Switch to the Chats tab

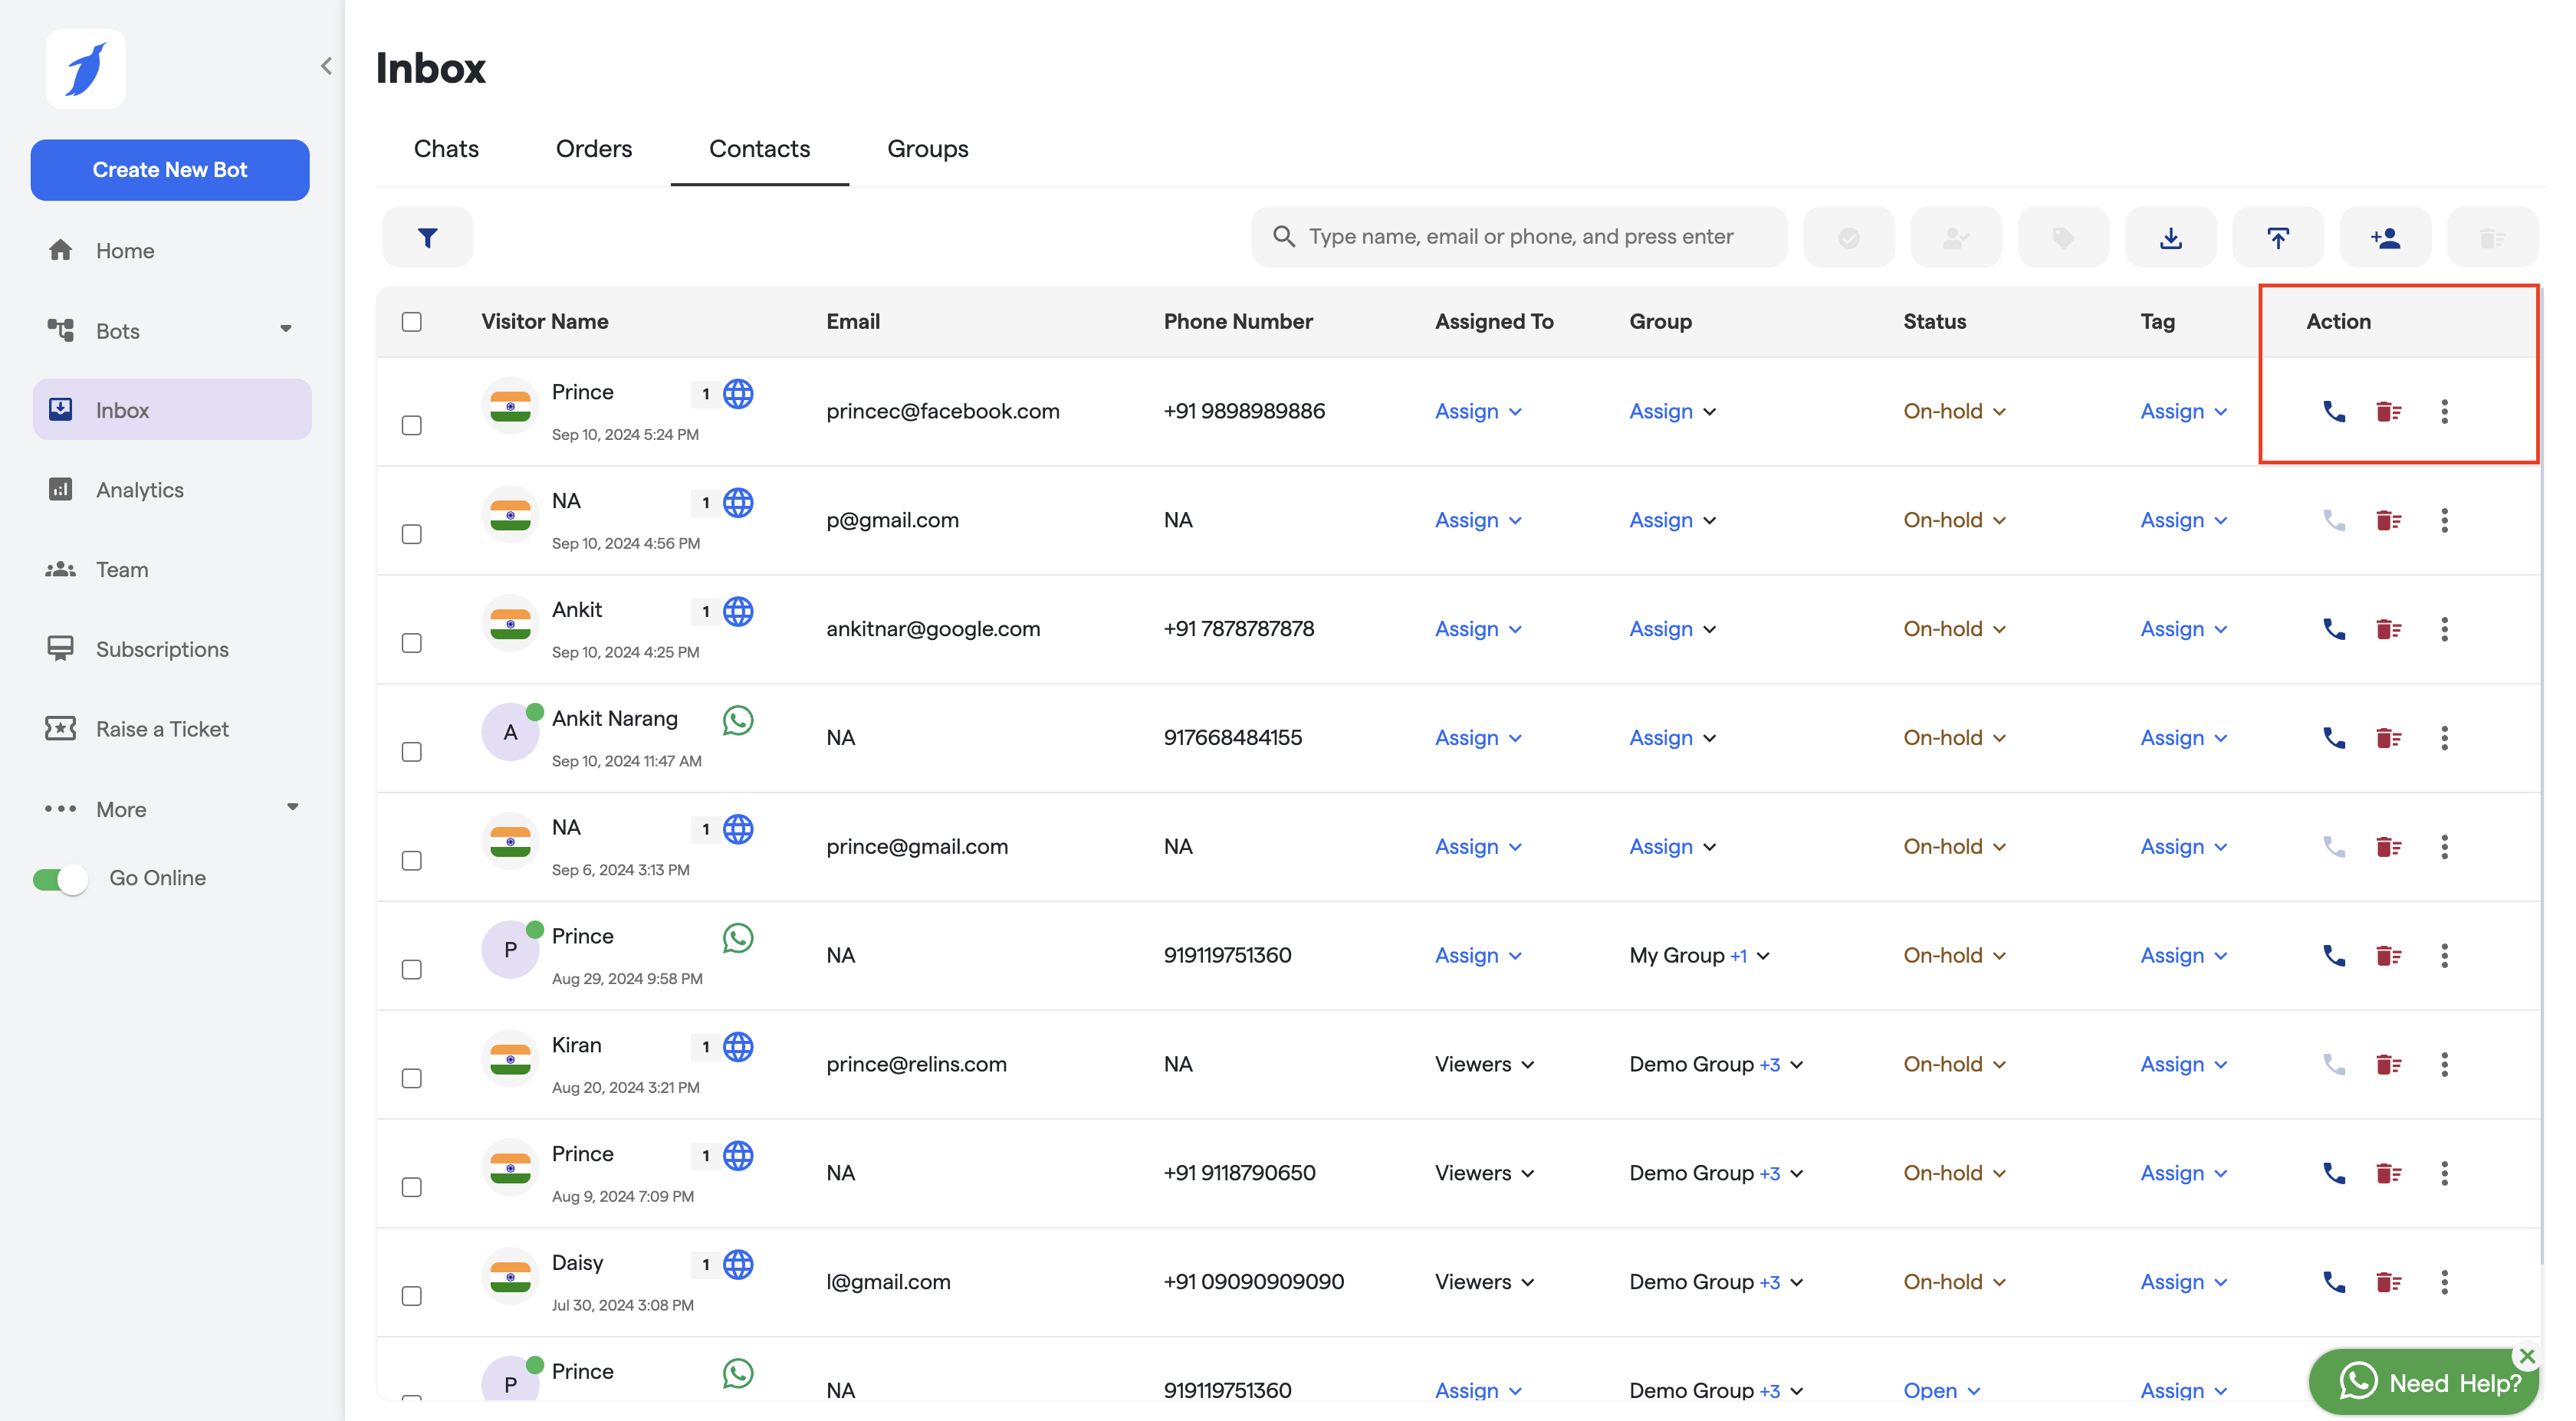(446, 148)
